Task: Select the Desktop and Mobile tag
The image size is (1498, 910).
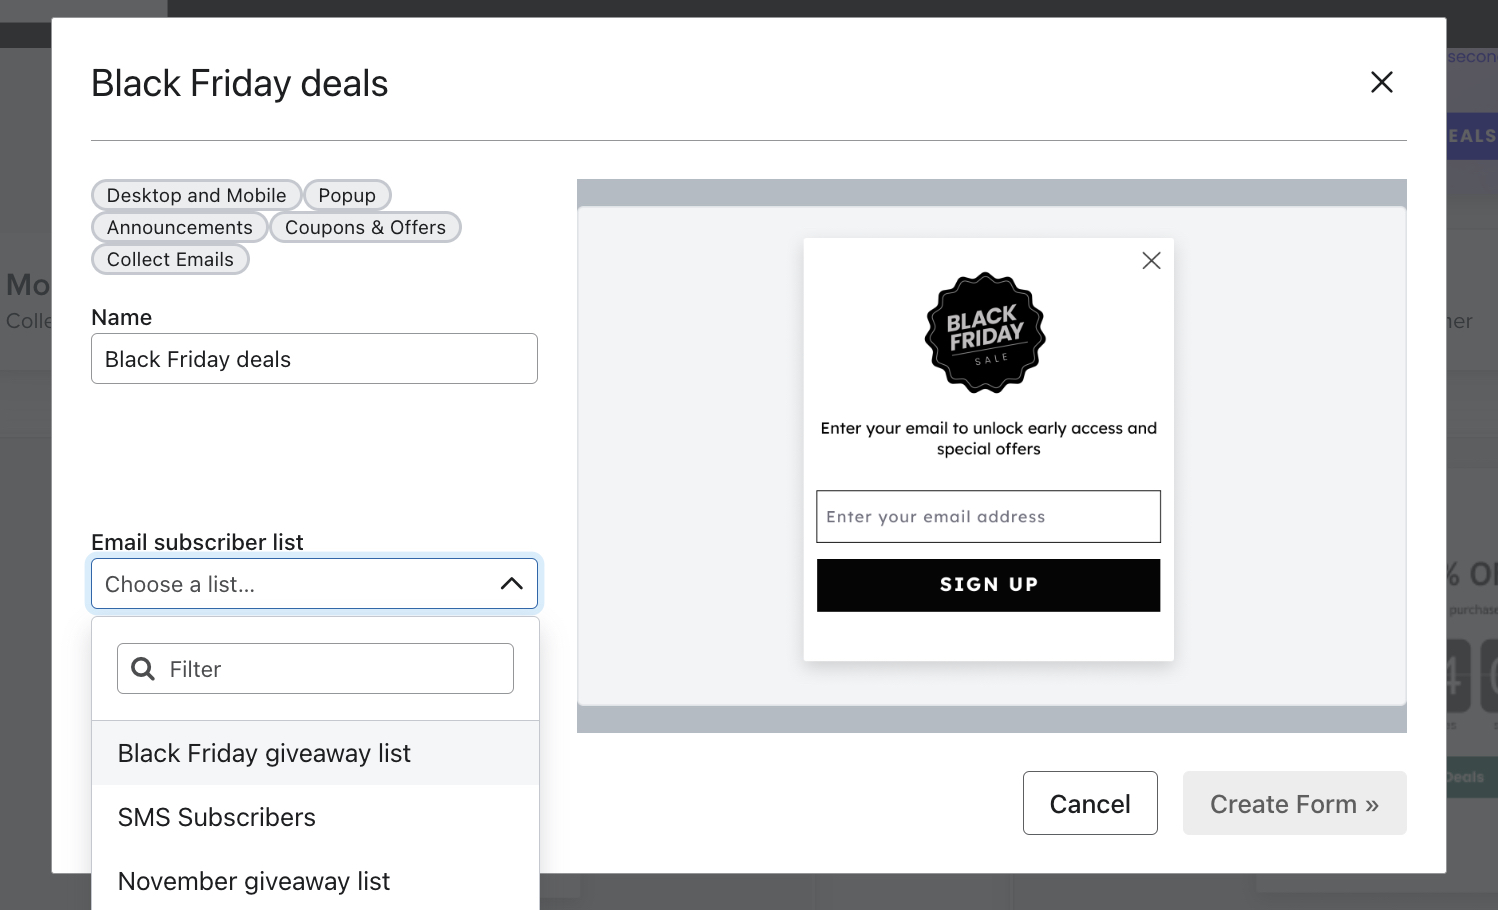Action: (196, 195)
